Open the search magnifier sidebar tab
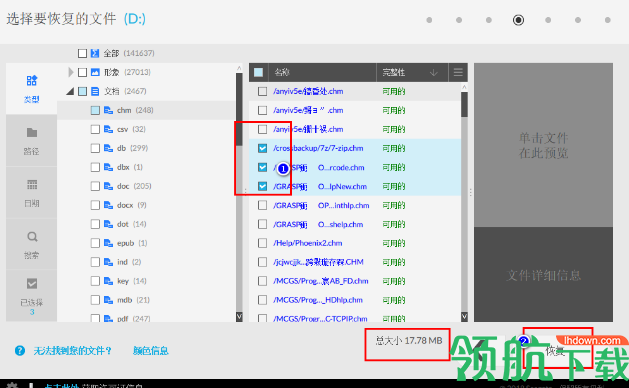This screenshot has height=388, width=629. tap(31, 244)
